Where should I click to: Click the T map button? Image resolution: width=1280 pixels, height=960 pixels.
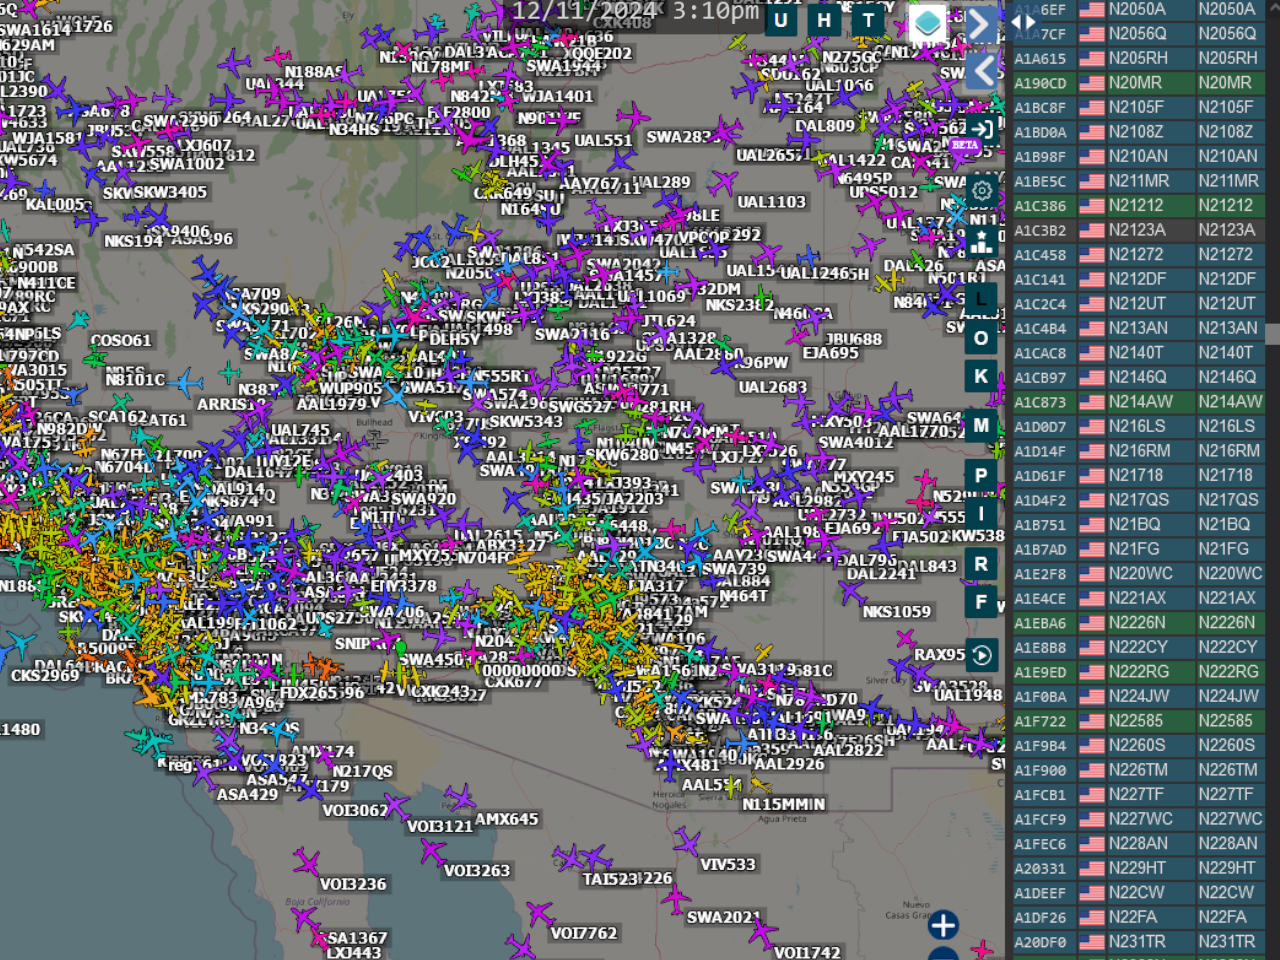(868, 20)
